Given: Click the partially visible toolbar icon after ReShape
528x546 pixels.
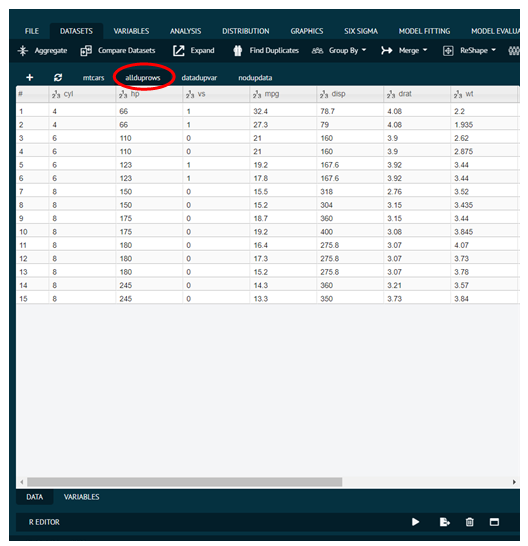Looking at the screenshot, I should click(x=514, y=51).
